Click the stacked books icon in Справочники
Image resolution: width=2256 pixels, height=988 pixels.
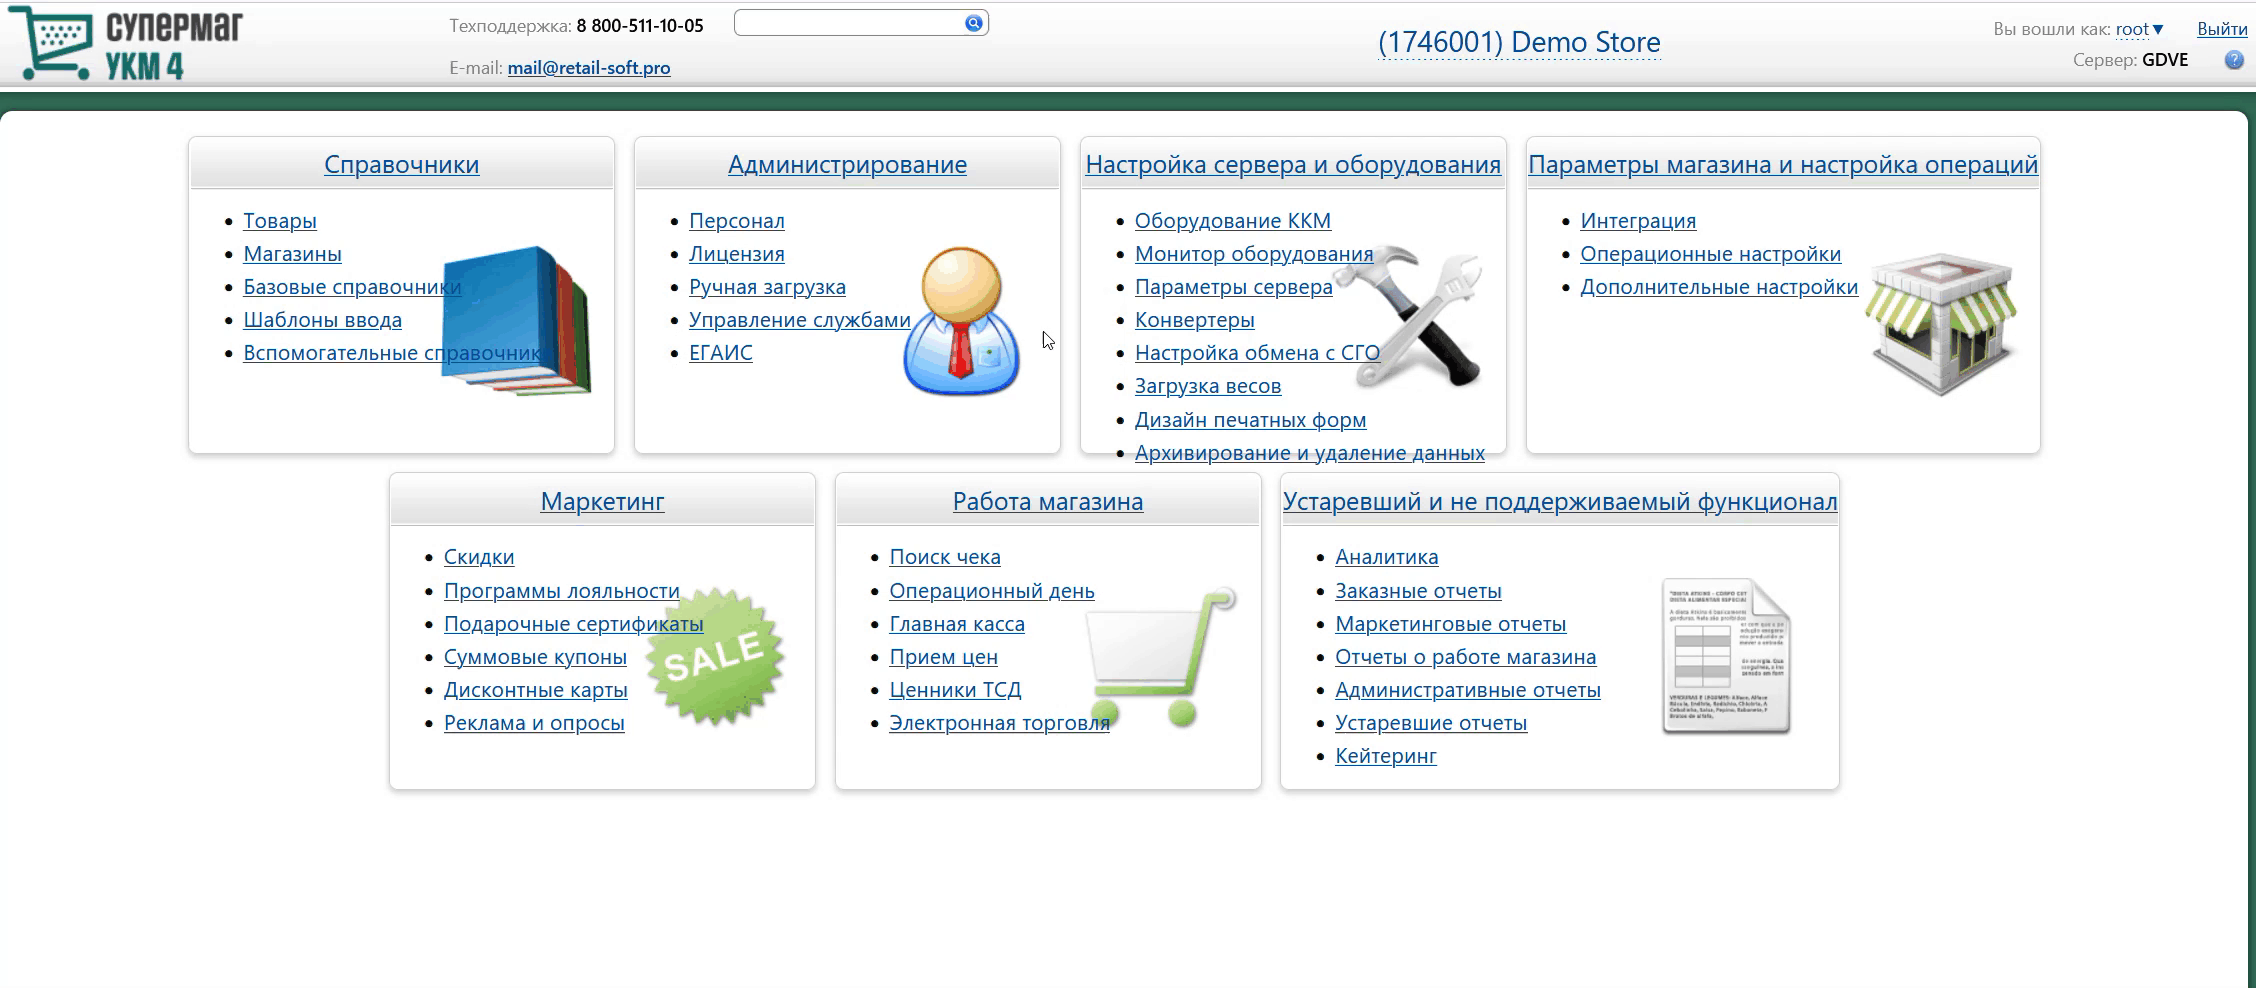pyautogui.click(x=516, y=320)
